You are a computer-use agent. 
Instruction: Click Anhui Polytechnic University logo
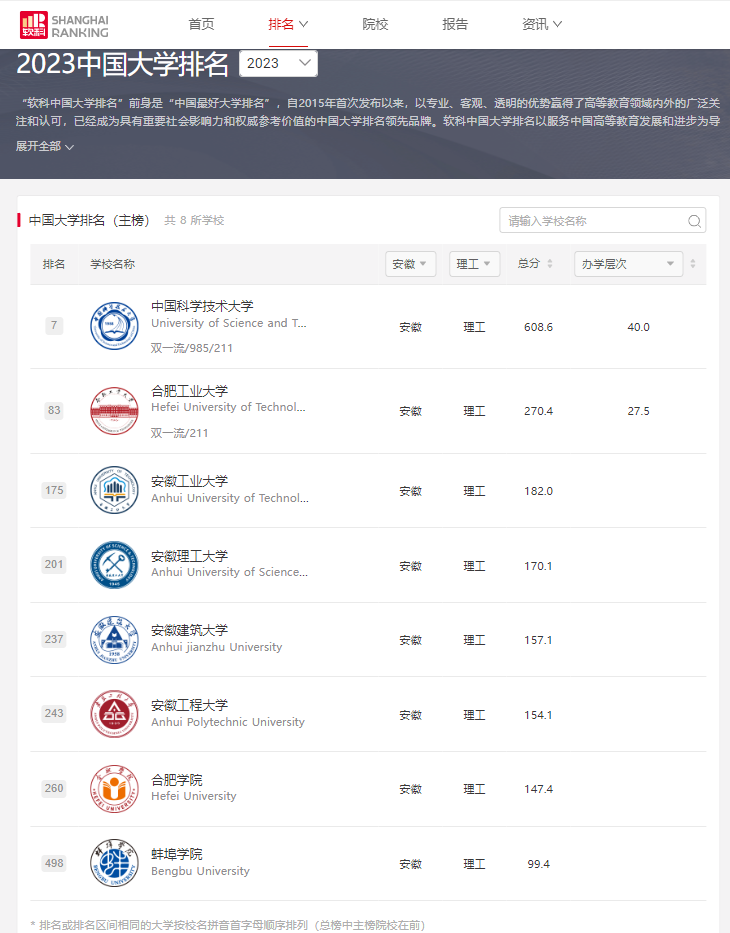pos(114,714)
